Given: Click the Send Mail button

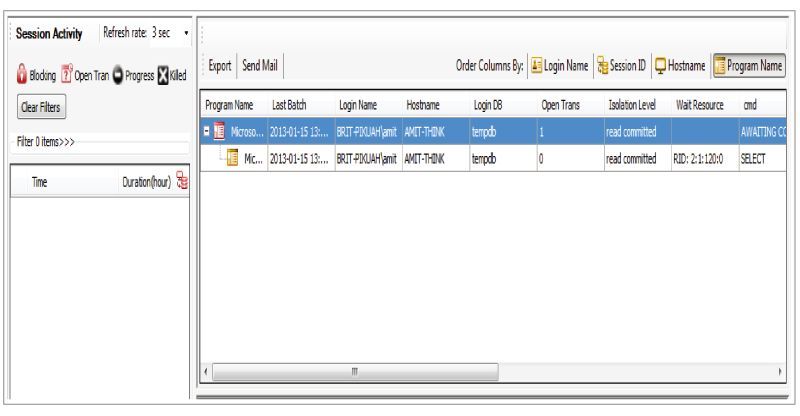Looking at the screenshot, I should (x=260, y=65).
